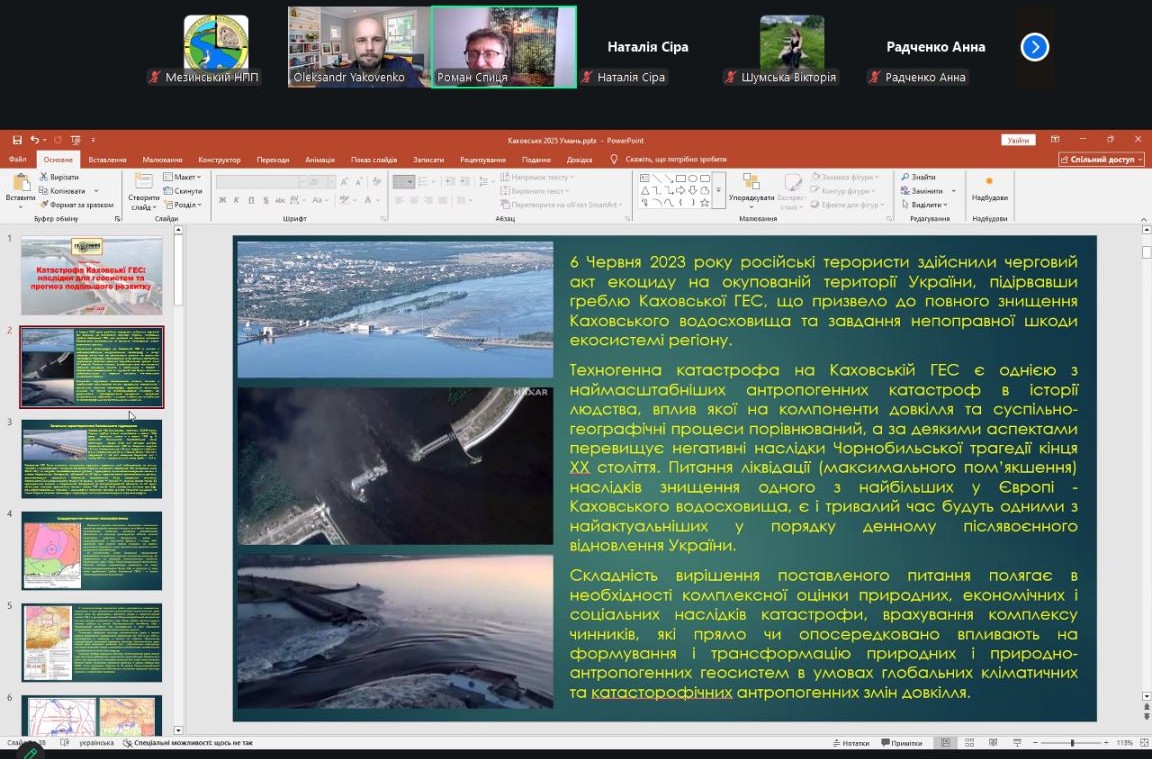Click the Paste (Вставити) clipboard icon

click(20, 183)
